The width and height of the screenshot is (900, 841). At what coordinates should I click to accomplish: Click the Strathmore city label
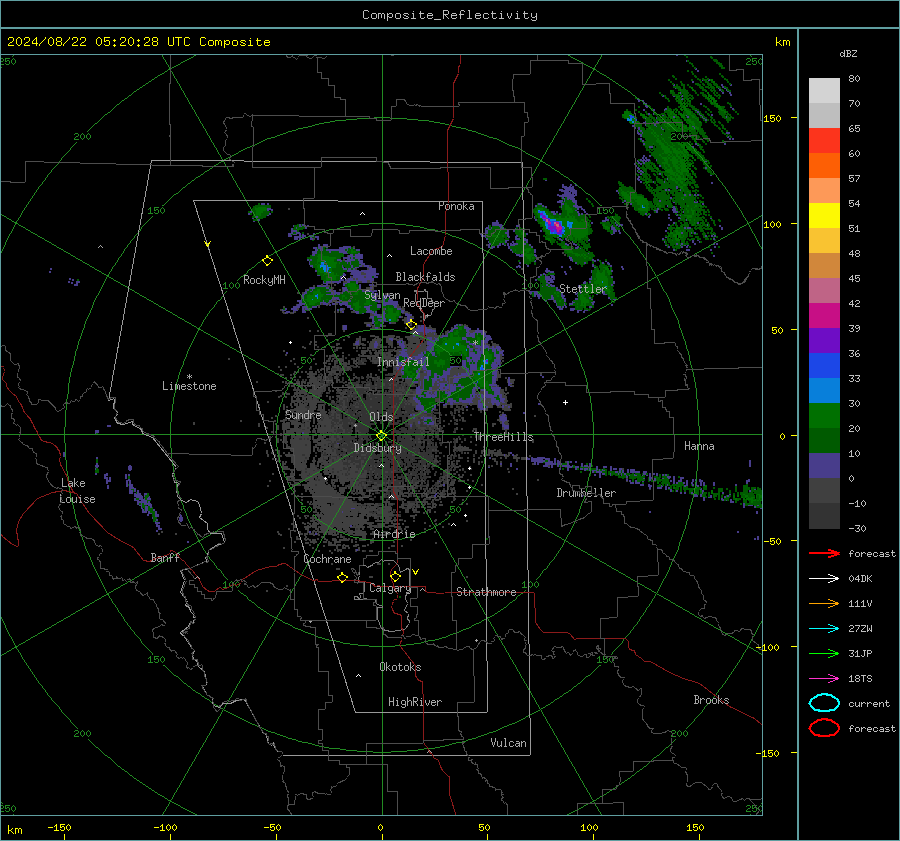click(486, 592)
